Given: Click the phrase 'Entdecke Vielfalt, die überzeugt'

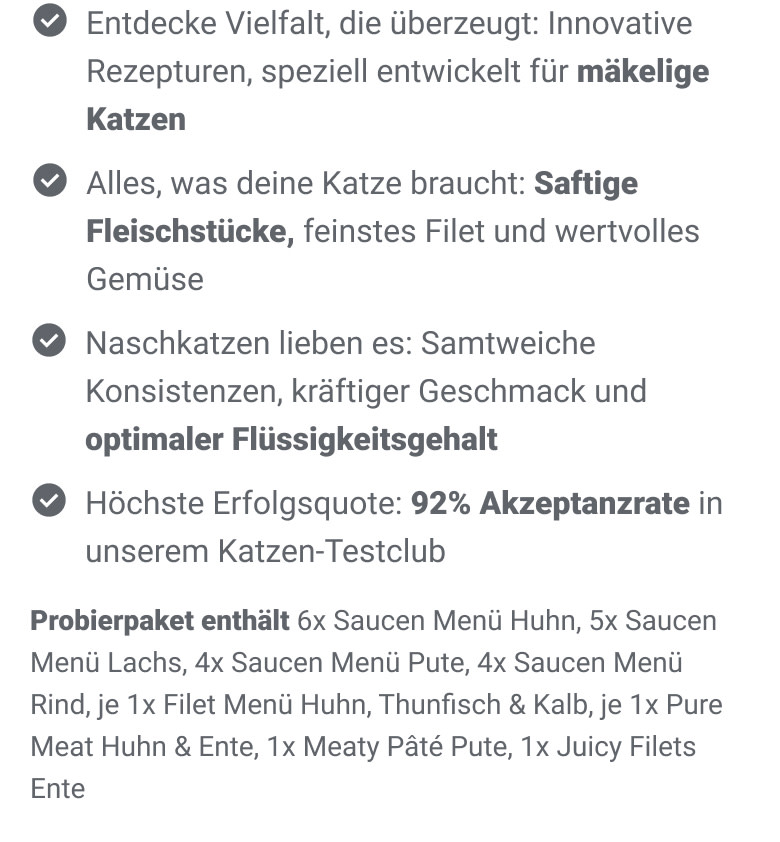Looking at the screenshot, I should [312, 24].
